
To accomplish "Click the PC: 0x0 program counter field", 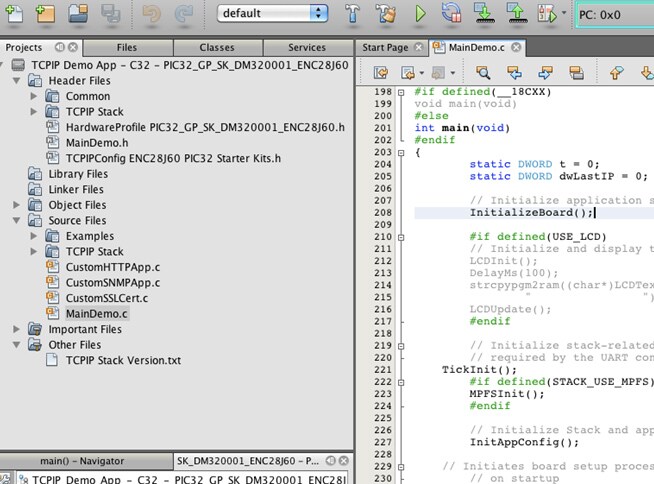I will point(615,15).
